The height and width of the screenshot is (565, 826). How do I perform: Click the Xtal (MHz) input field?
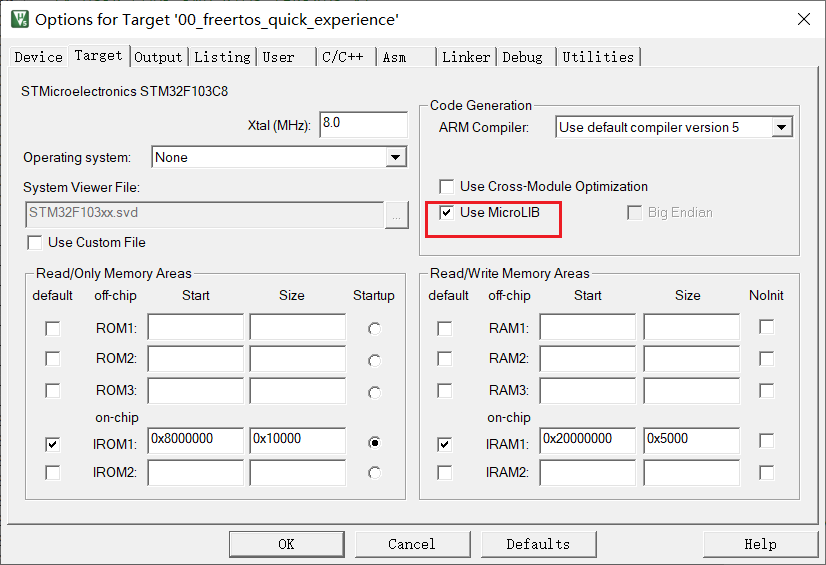point(363,124)
